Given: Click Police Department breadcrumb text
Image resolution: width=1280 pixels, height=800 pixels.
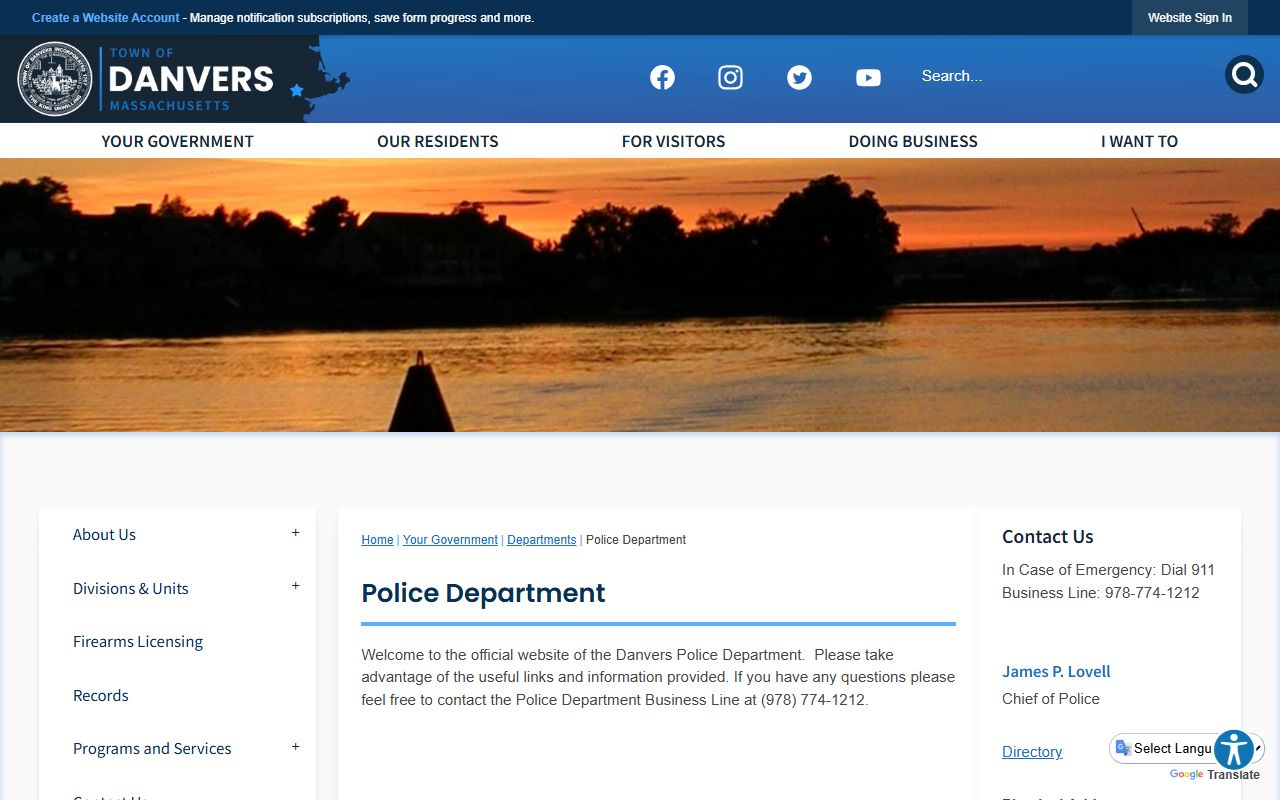Looking at the screenshot, I should 636,540.
